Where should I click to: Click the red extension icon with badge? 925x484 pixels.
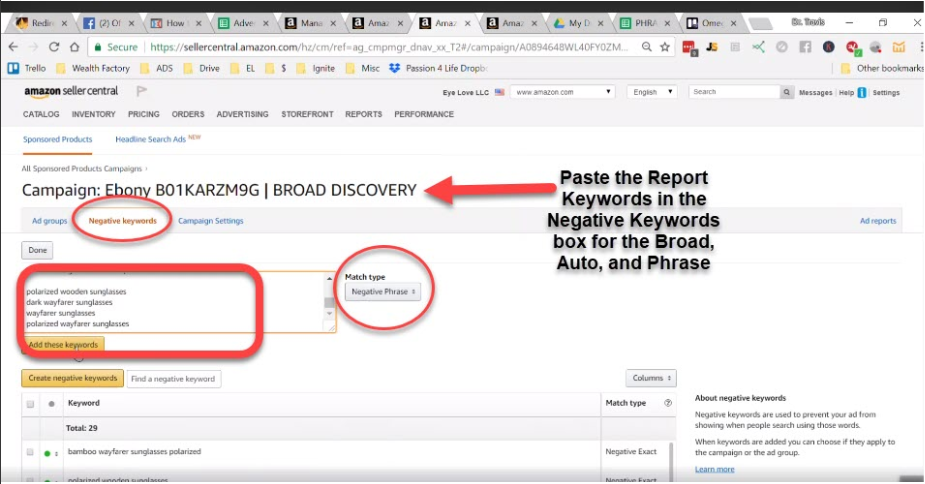[690, 47]
